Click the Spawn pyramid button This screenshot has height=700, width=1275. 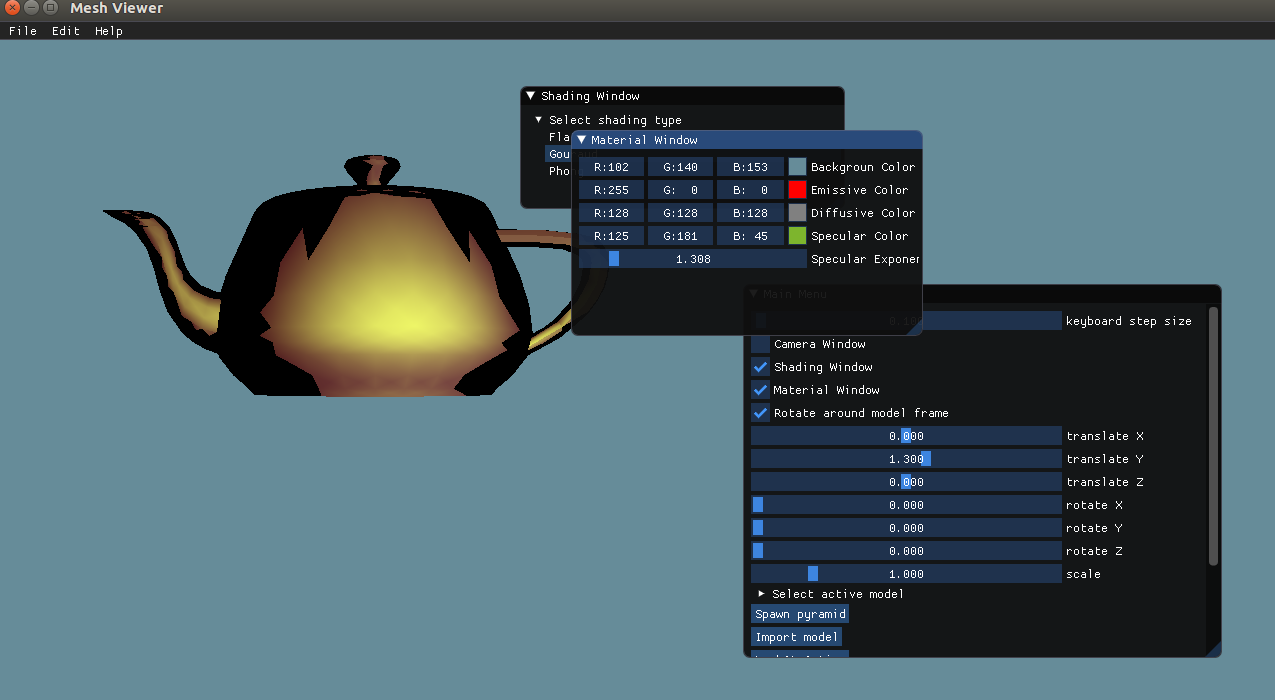[x=800, y=614]
